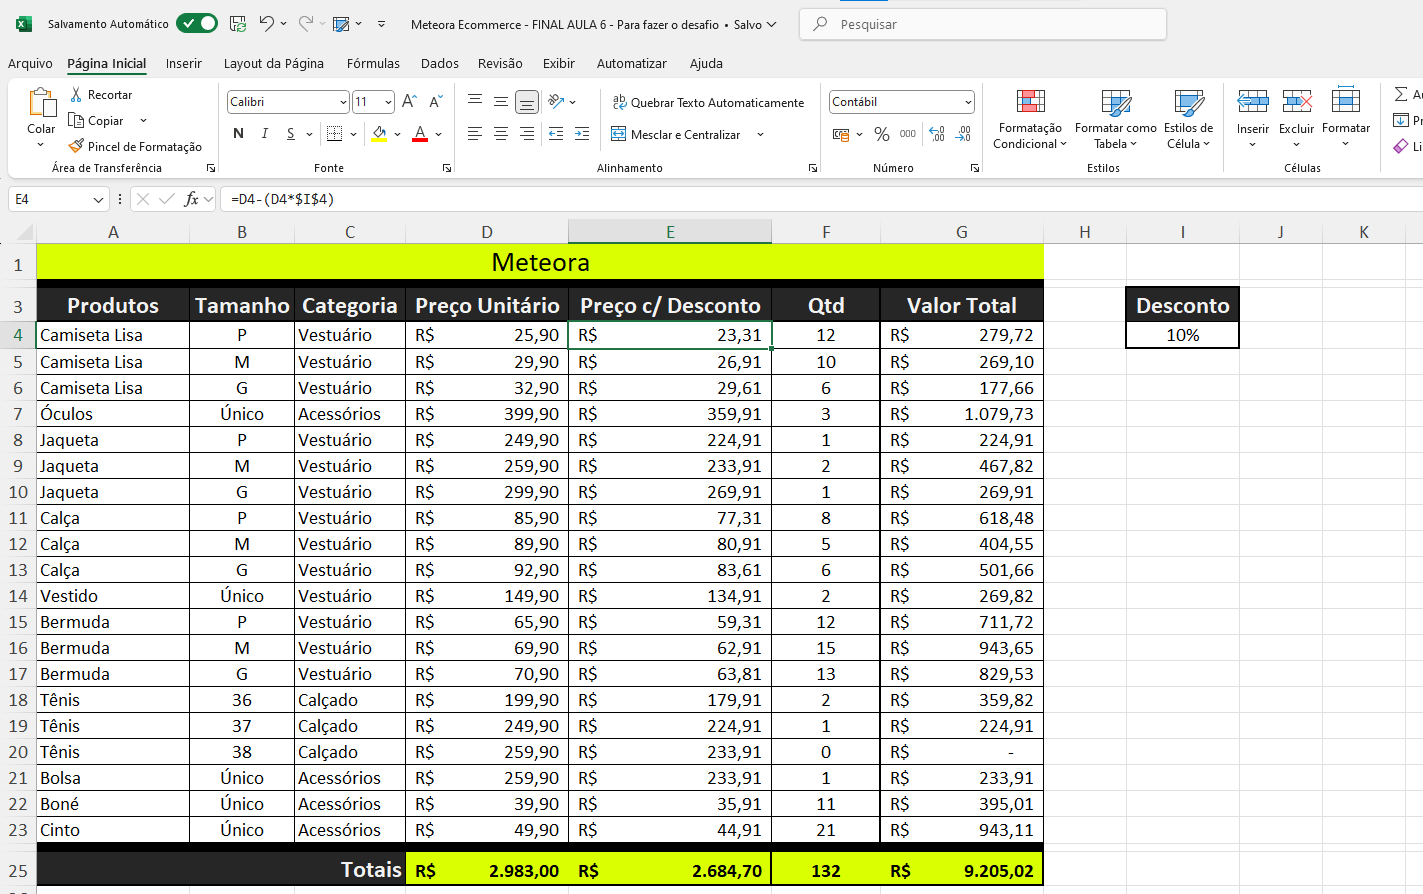This screenshot has height=894, width=1423.
Task: Increase the font size
Action: pyautogui.click(x=409, y=102)
